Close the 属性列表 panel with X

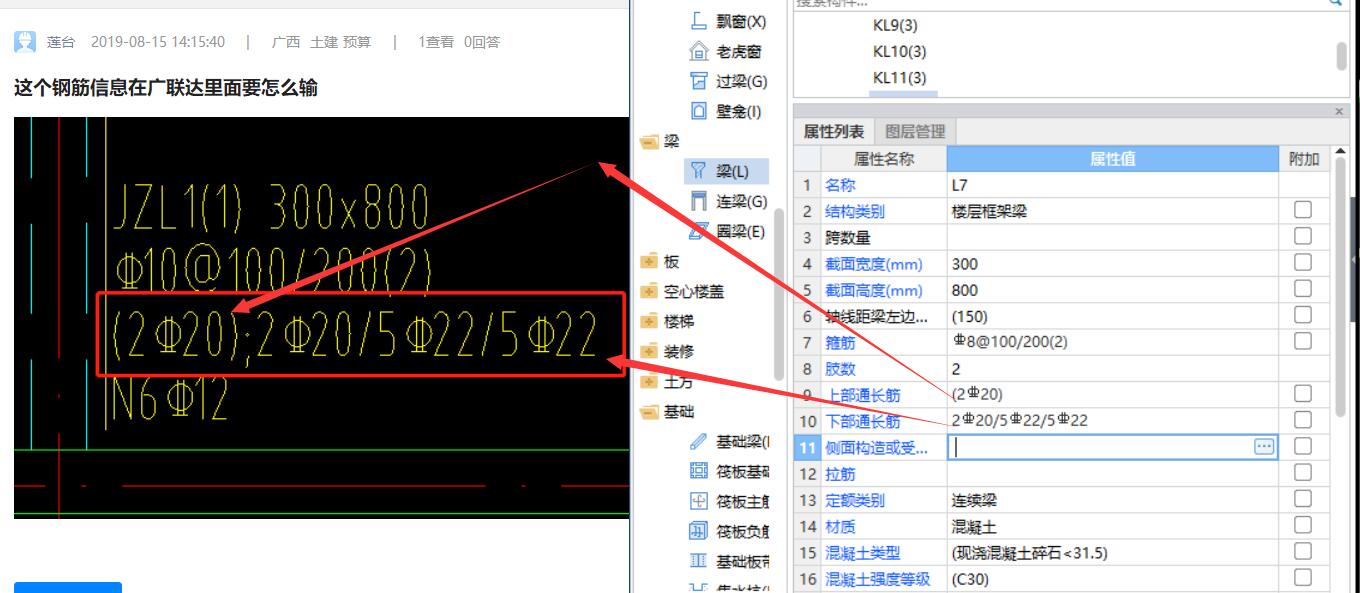point(1339,111)
